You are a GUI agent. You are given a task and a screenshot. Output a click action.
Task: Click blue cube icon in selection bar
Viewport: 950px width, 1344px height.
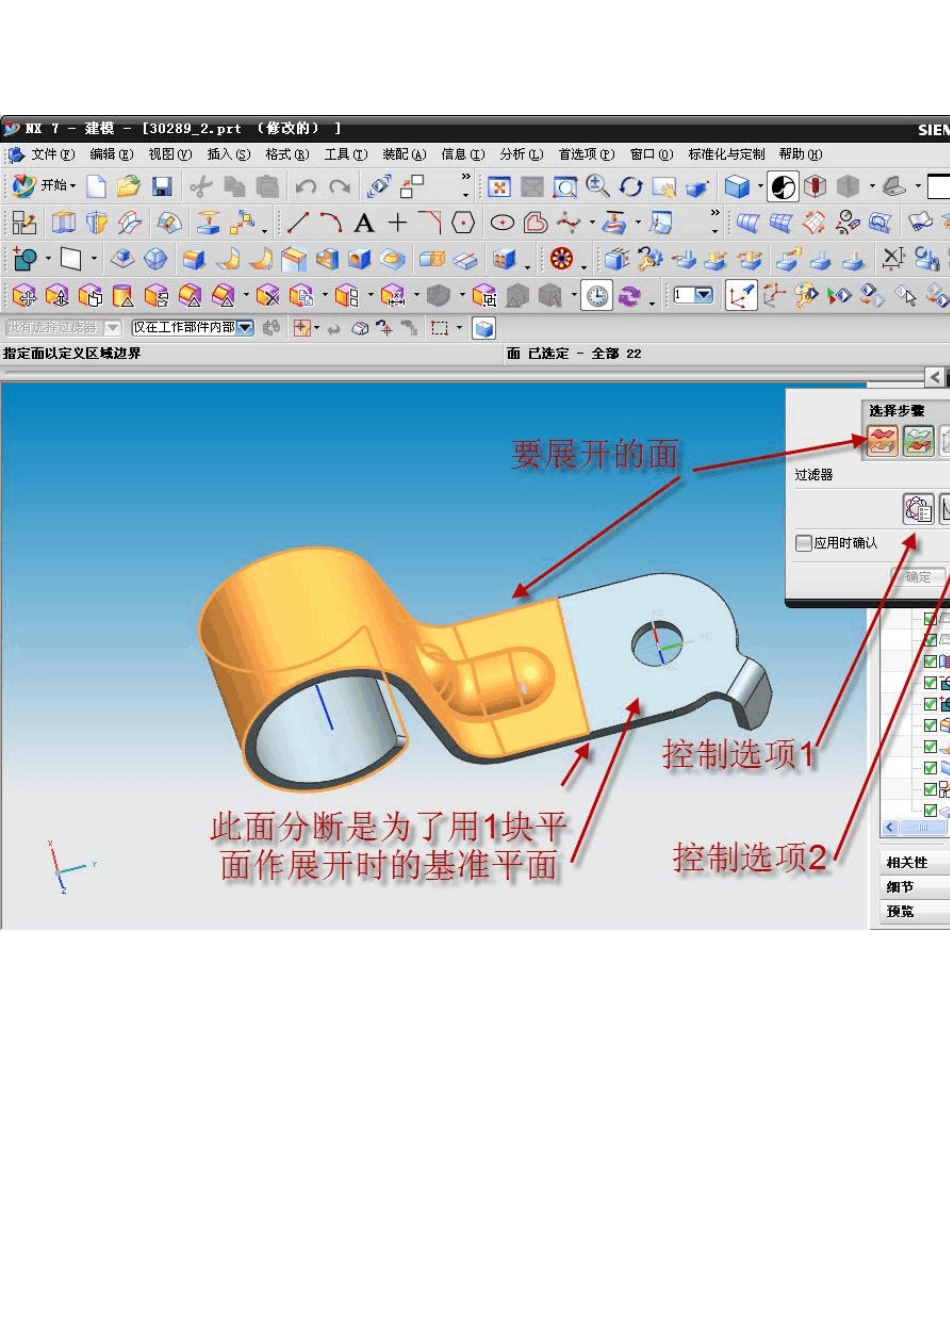(484, 328)
